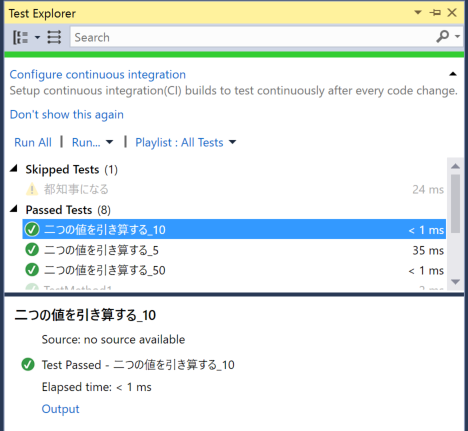Click Elapsed time: < 1 ms text
Image resolution: width=468 pixels, height=431 pixels.
pos(97,387)
